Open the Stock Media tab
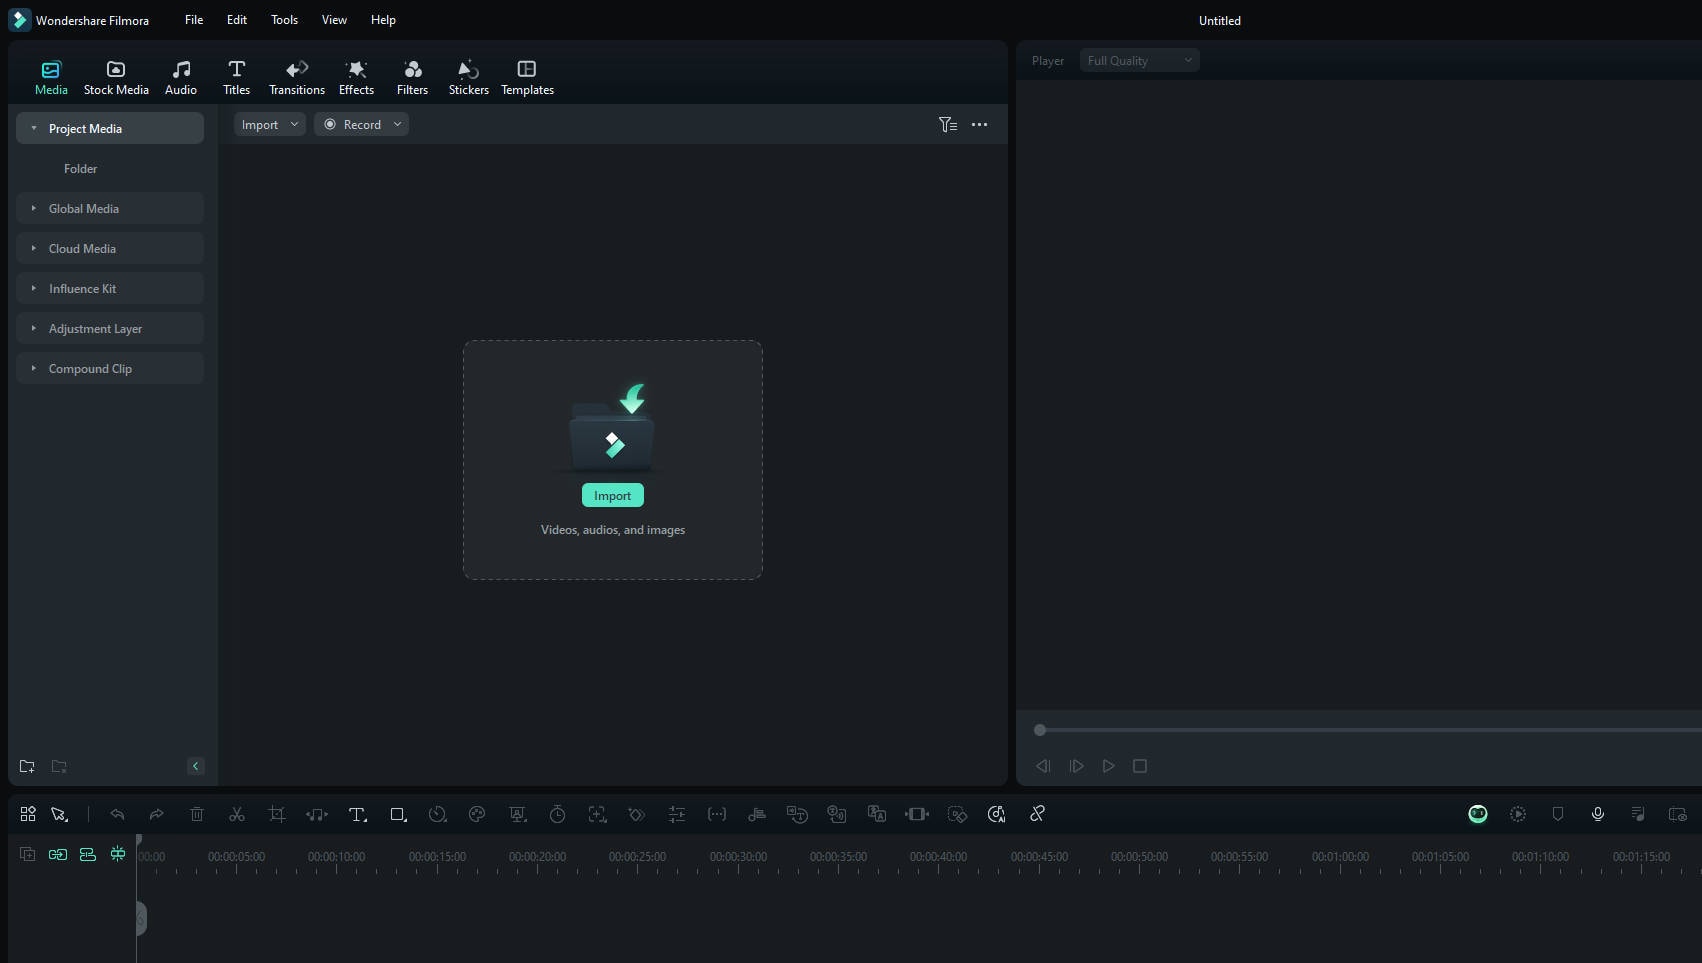 click(116, 77)
